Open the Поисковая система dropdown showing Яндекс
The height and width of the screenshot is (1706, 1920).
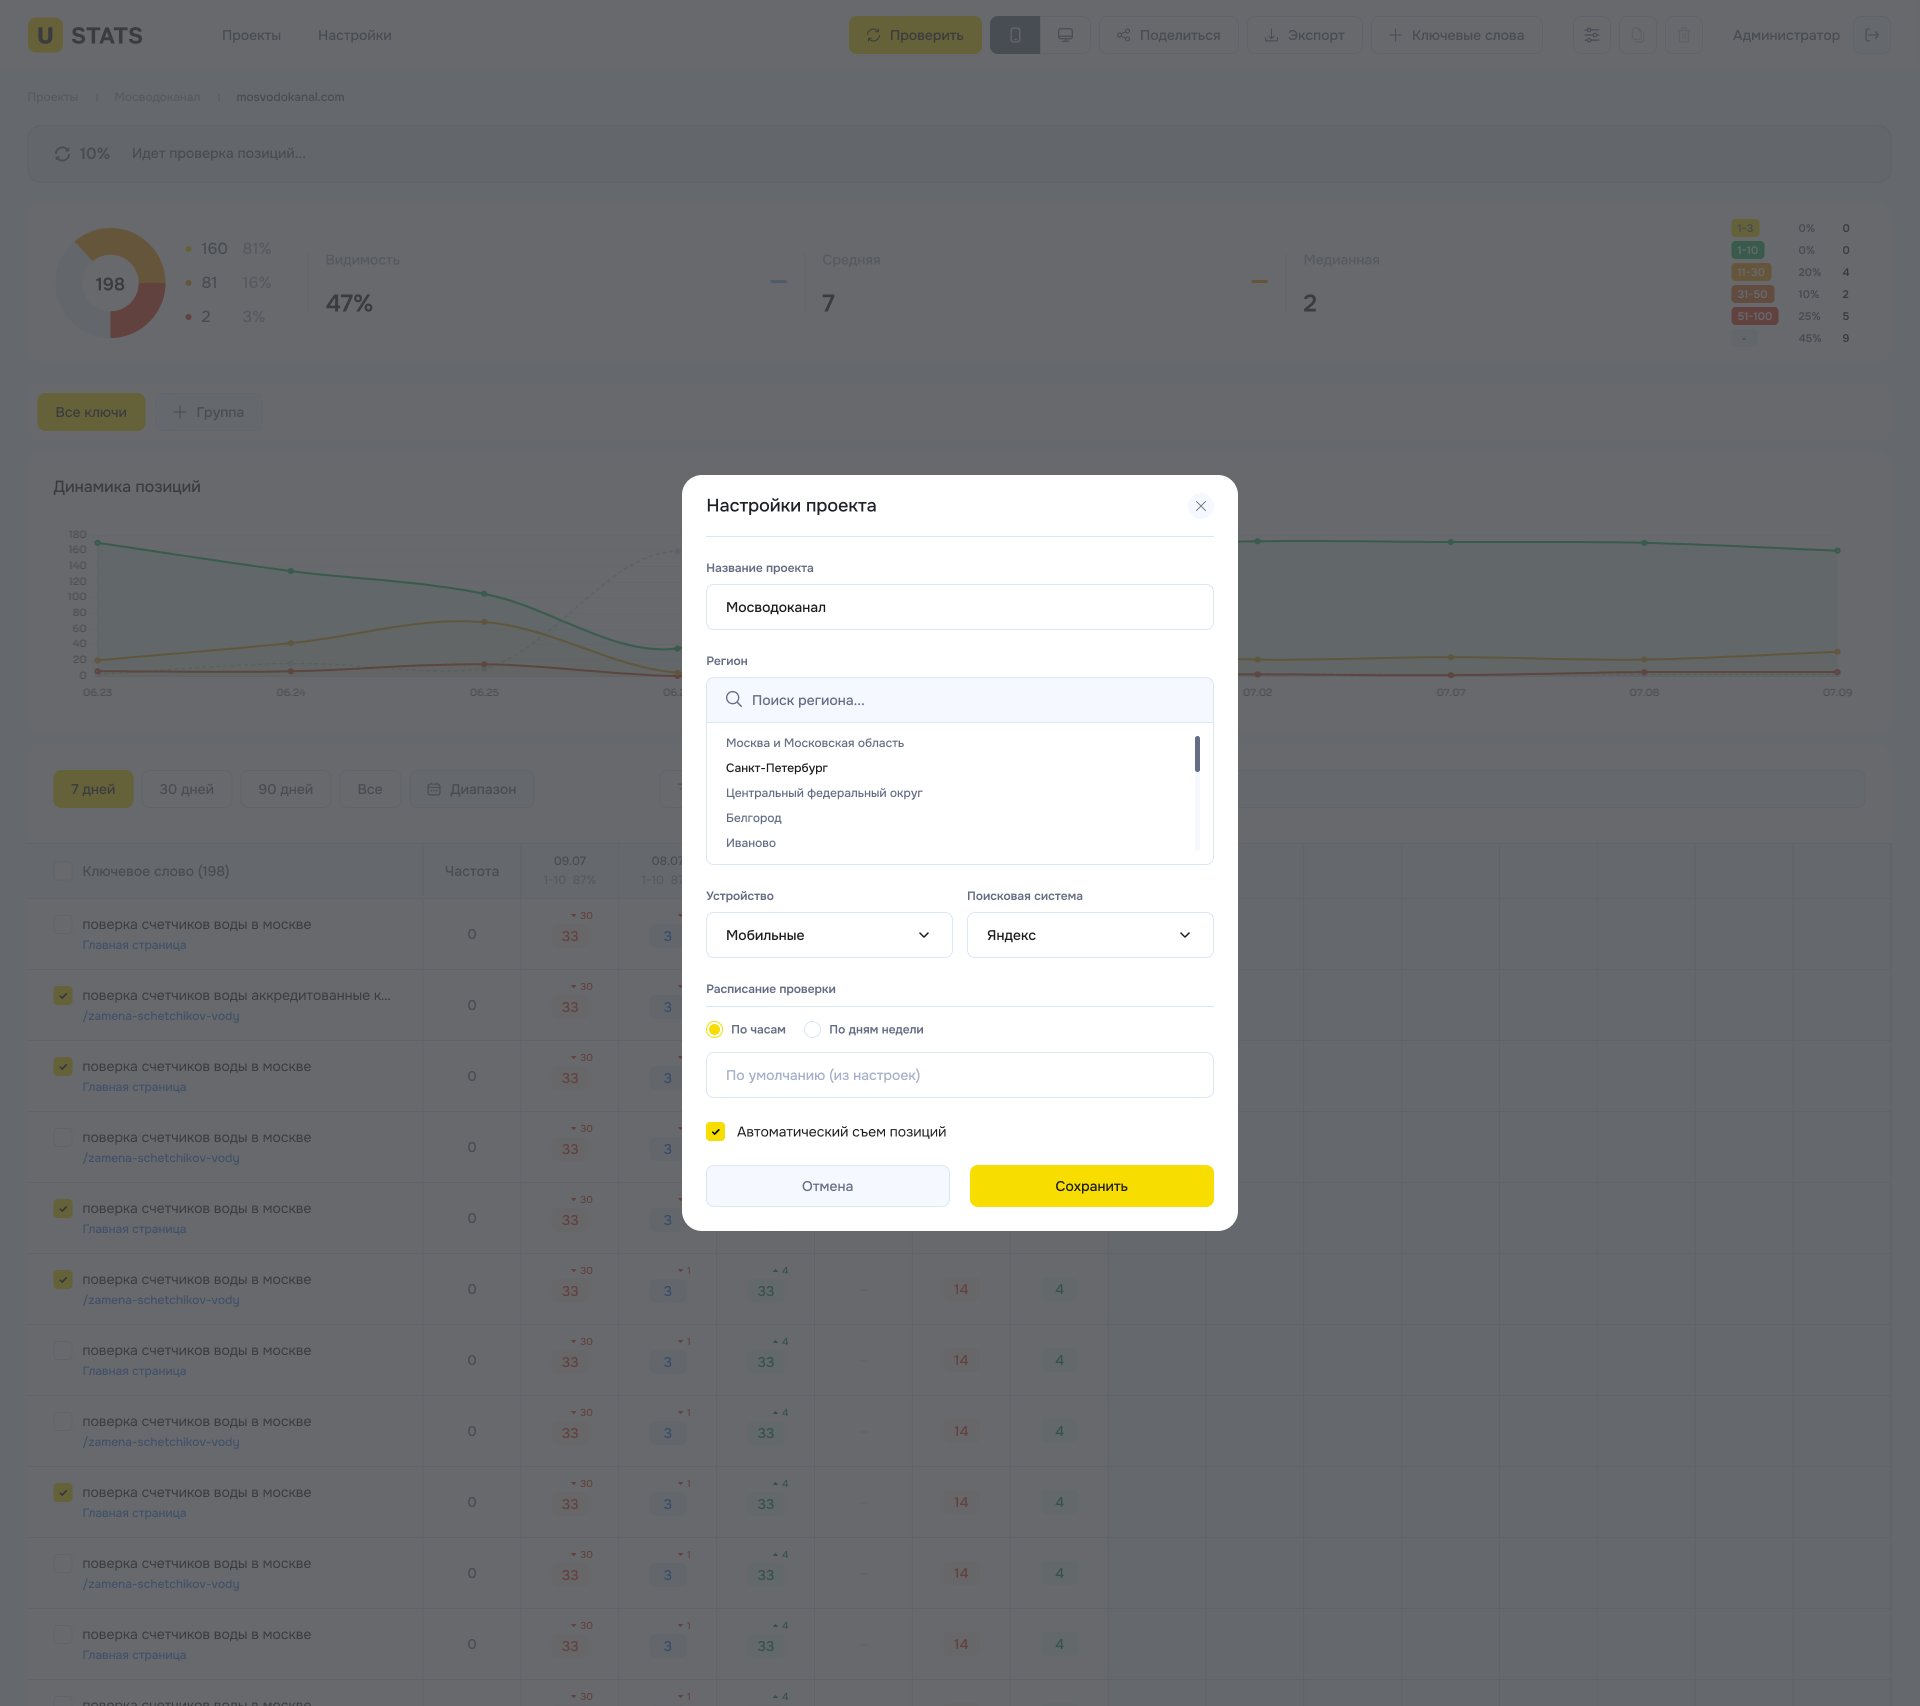point(1089,935)
